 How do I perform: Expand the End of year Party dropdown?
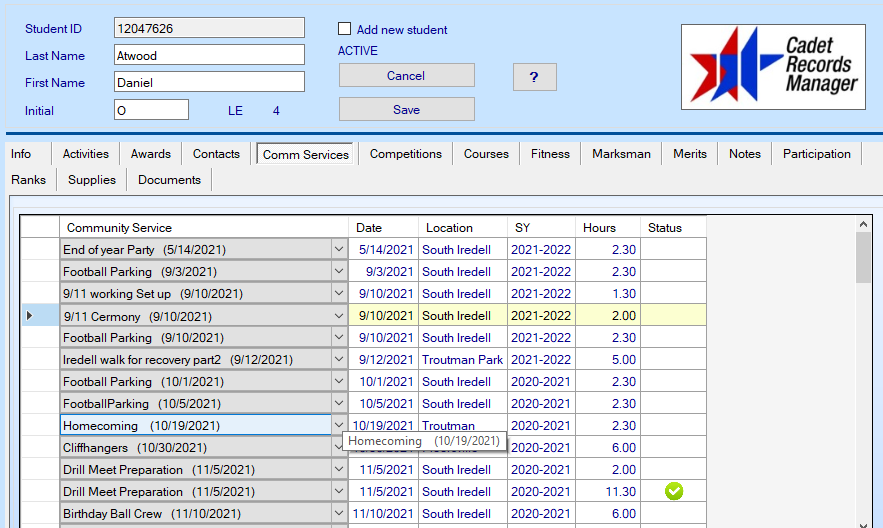tap(339, 250)
